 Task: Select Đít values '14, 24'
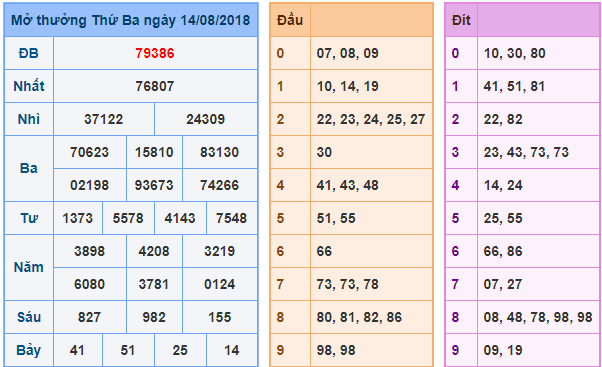(503, 185)
